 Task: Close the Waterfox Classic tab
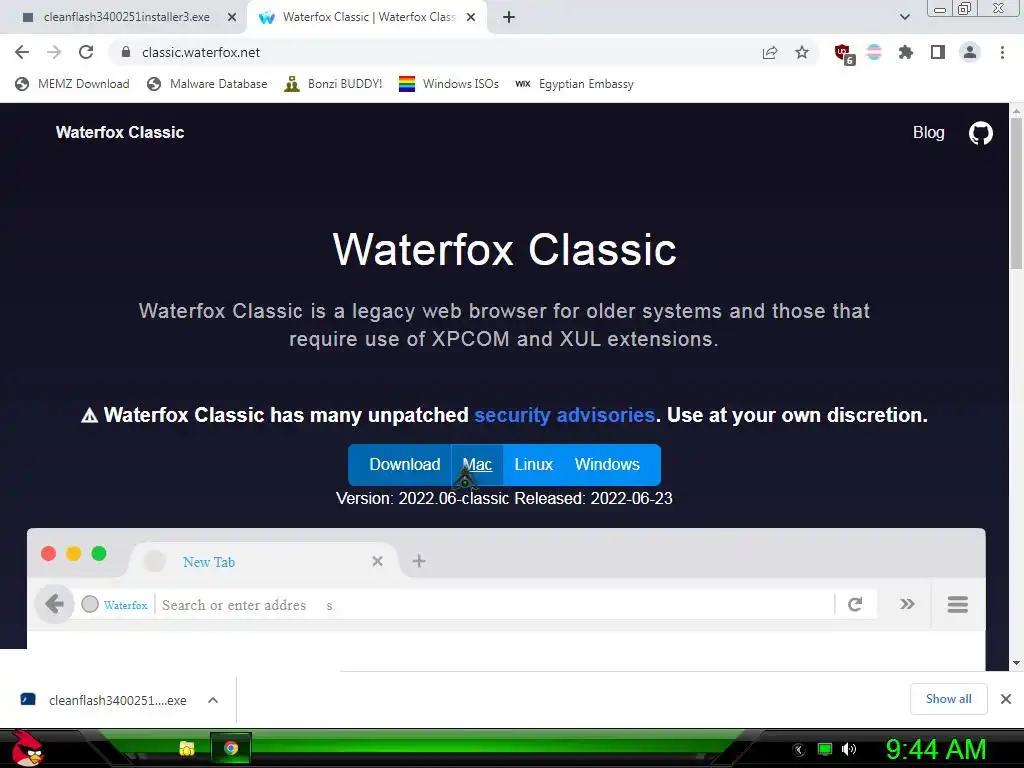pyautogui.click(x=471, y=18)
